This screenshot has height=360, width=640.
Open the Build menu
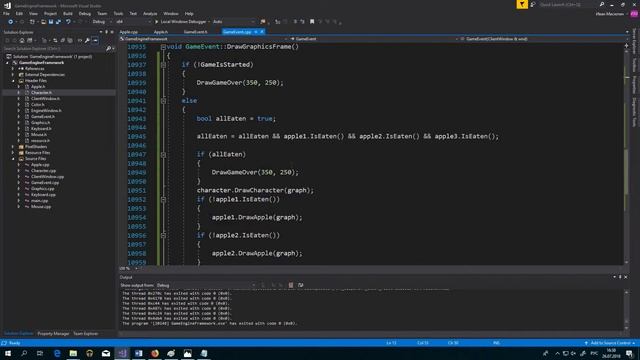pyautogui.click(x=68, y=13)
